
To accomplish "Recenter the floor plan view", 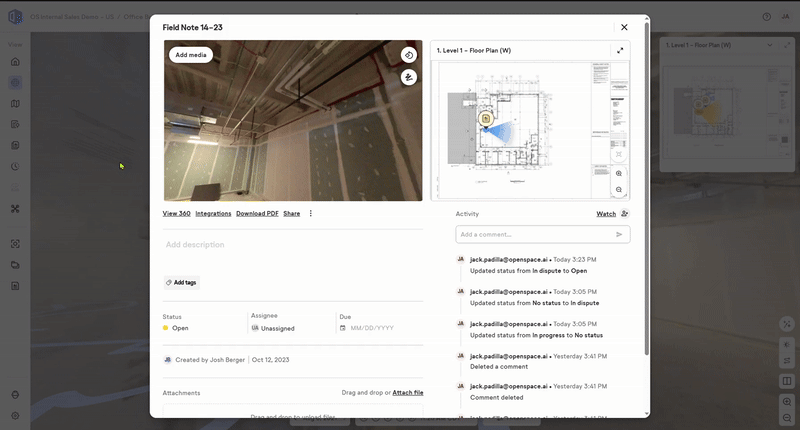I will (x=619, y=154).
